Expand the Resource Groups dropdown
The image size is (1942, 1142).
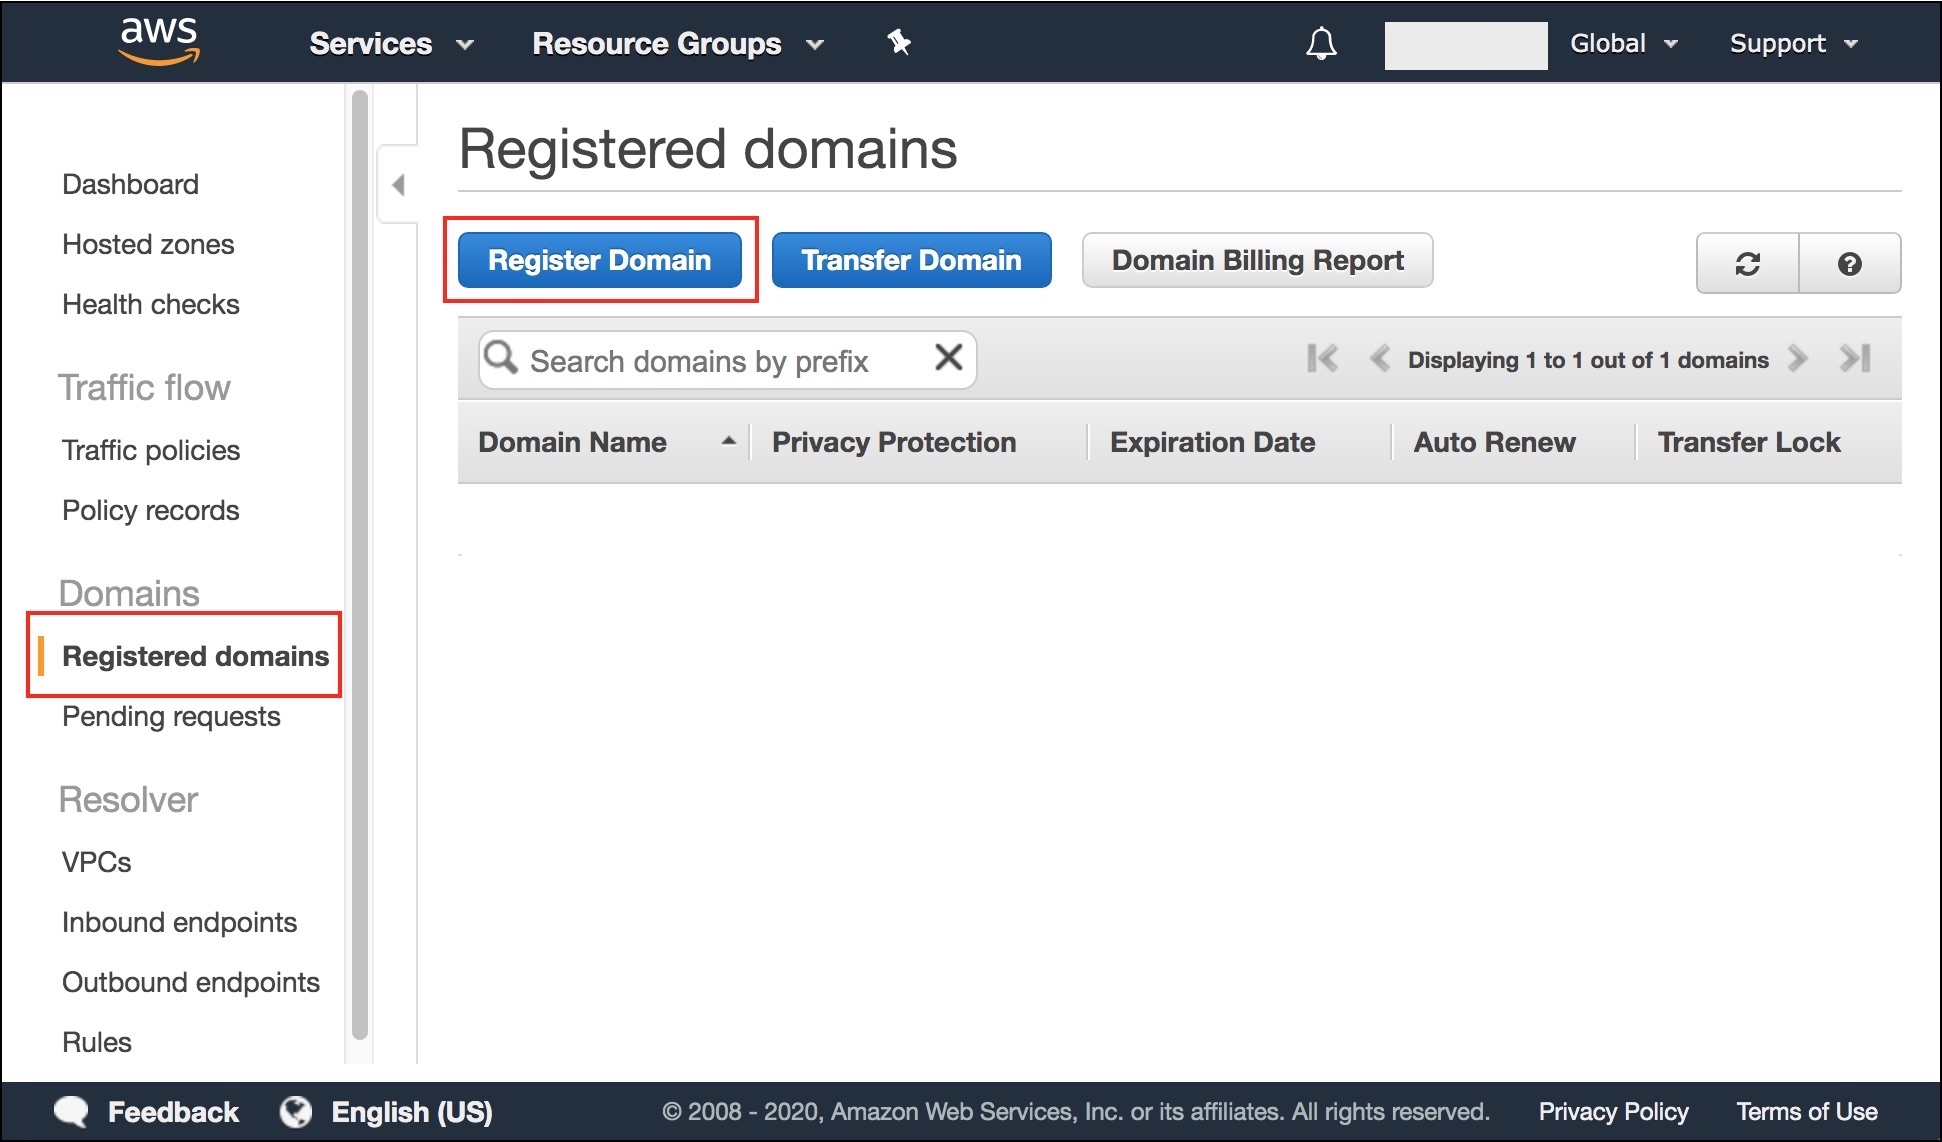click(x=678, y=43)
